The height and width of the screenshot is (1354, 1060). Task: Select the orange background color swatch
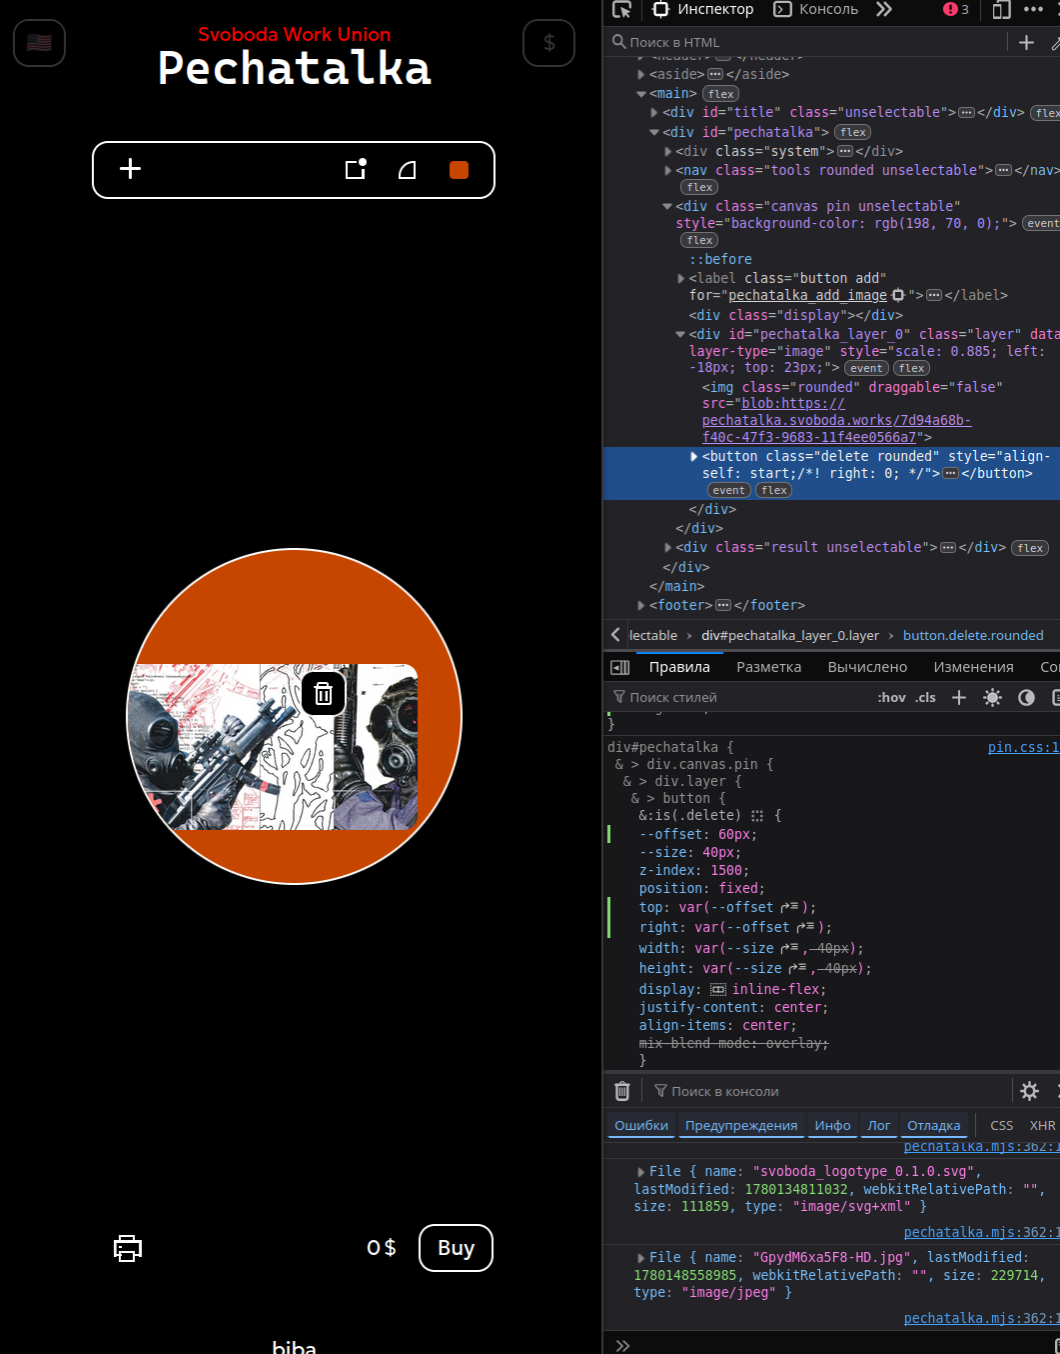[459, 170]
